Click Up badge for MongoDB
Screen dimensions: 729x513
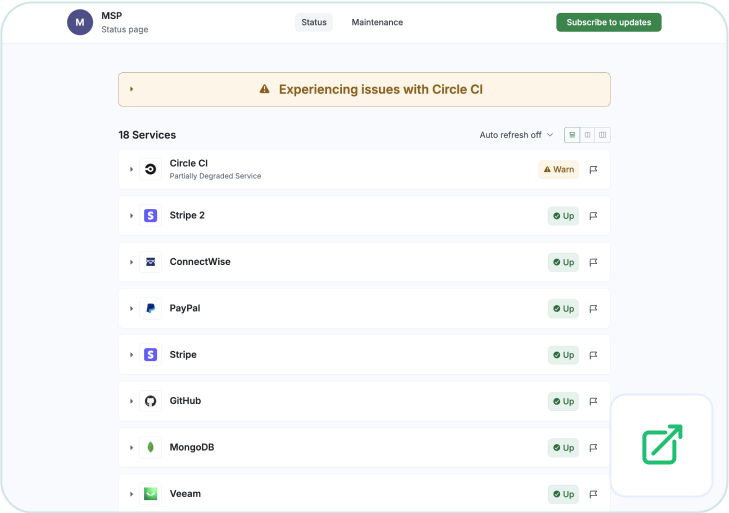(563, 448)
